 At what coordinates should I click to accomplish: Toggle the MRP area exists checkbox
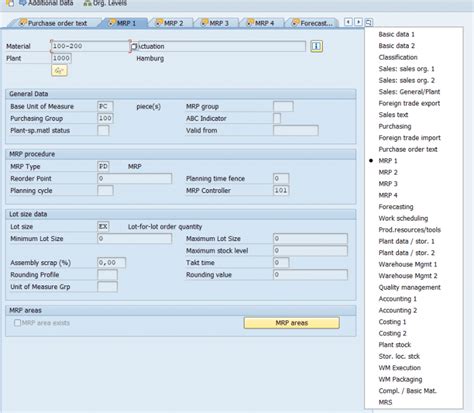click(x=17, y=323)
